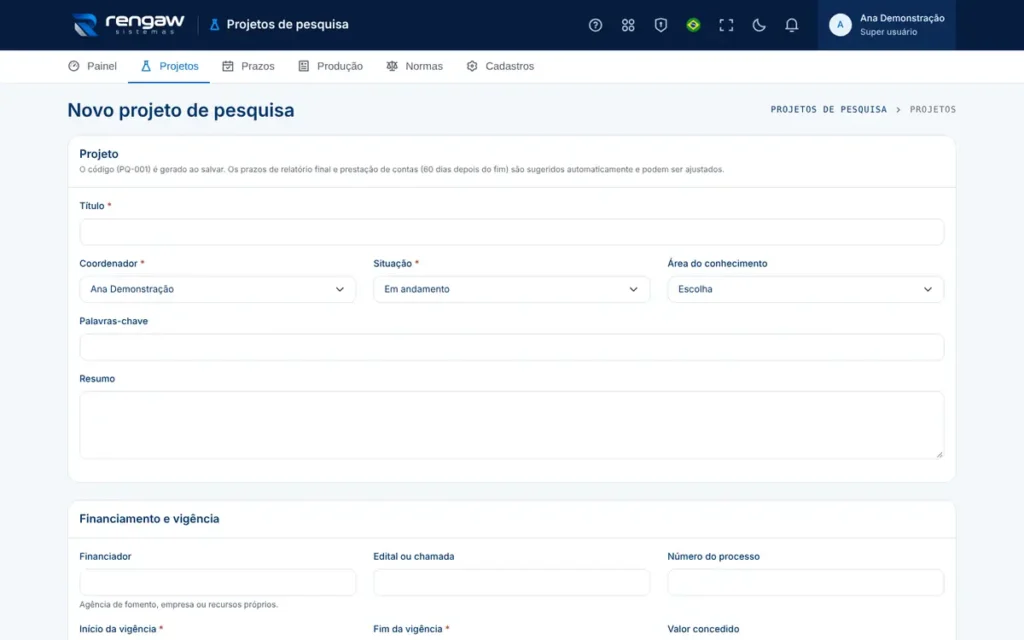Click the flask icon beside Projetos de pesquisa
The height and width of the screenshot is (640, 1024).
point(214,25)
